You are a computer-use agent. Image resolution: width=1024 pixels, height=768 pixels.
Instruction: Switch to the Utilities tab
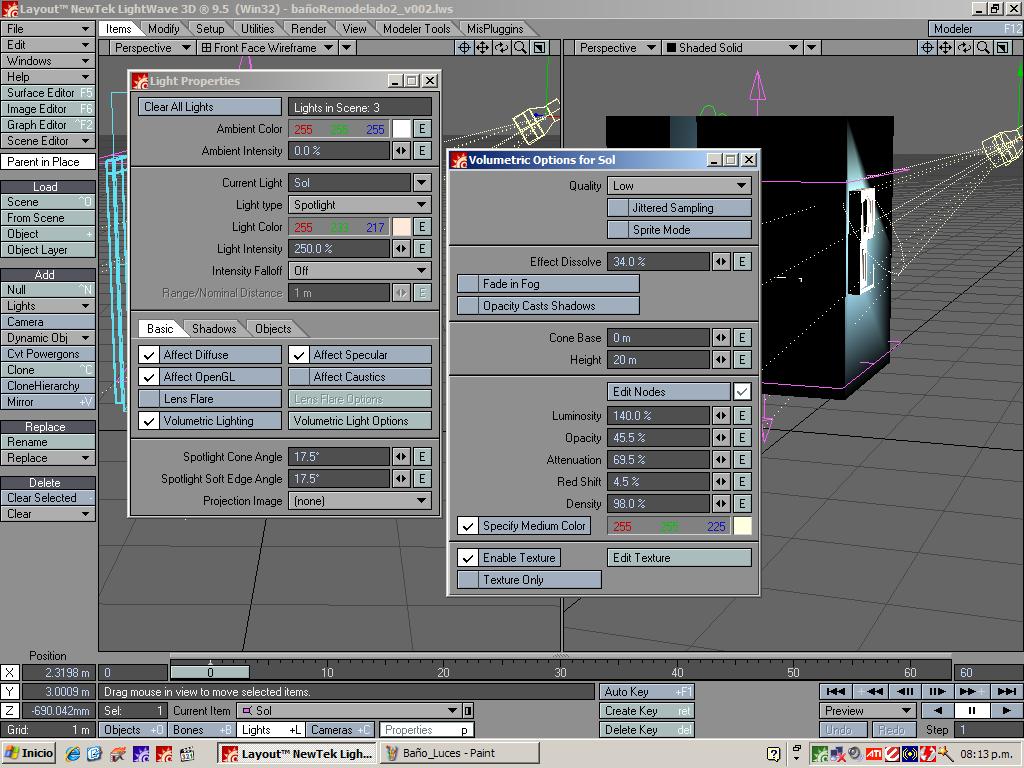click(257, 29)
